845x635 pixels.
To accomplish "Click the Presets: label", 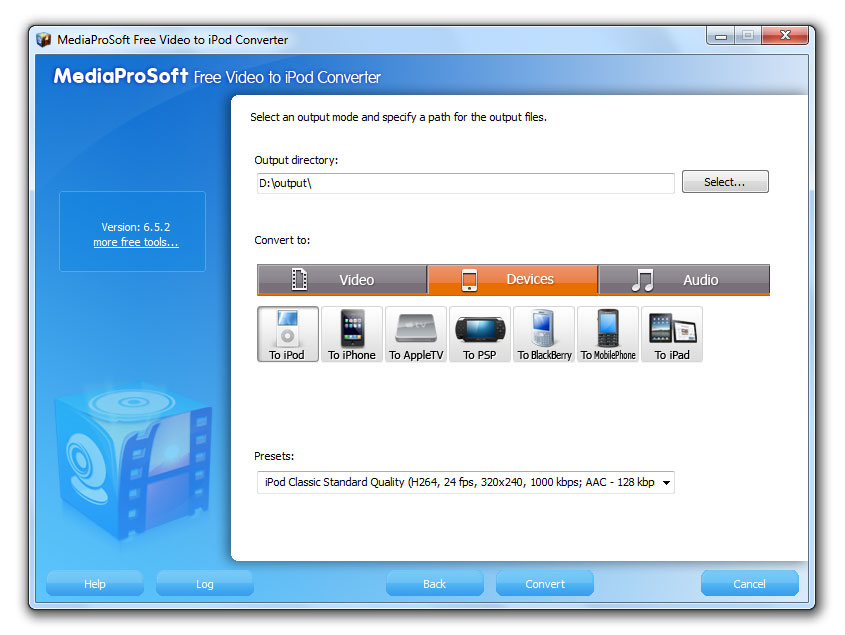I will tap(274, 456).
